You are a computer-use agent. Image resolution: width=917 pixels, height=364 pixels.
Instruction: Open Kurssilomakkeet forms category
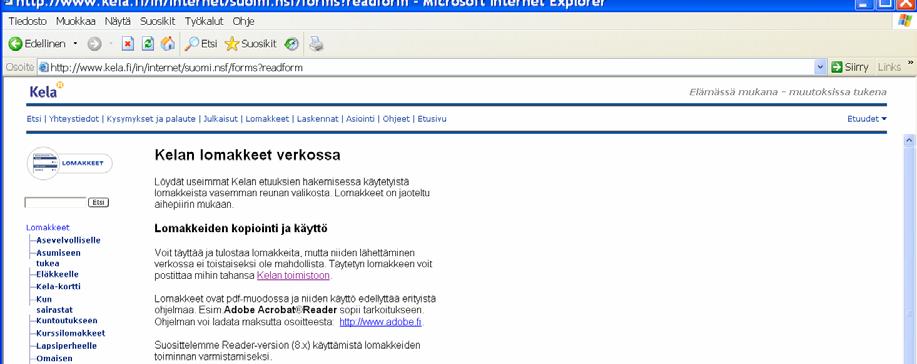click(71, 334)
